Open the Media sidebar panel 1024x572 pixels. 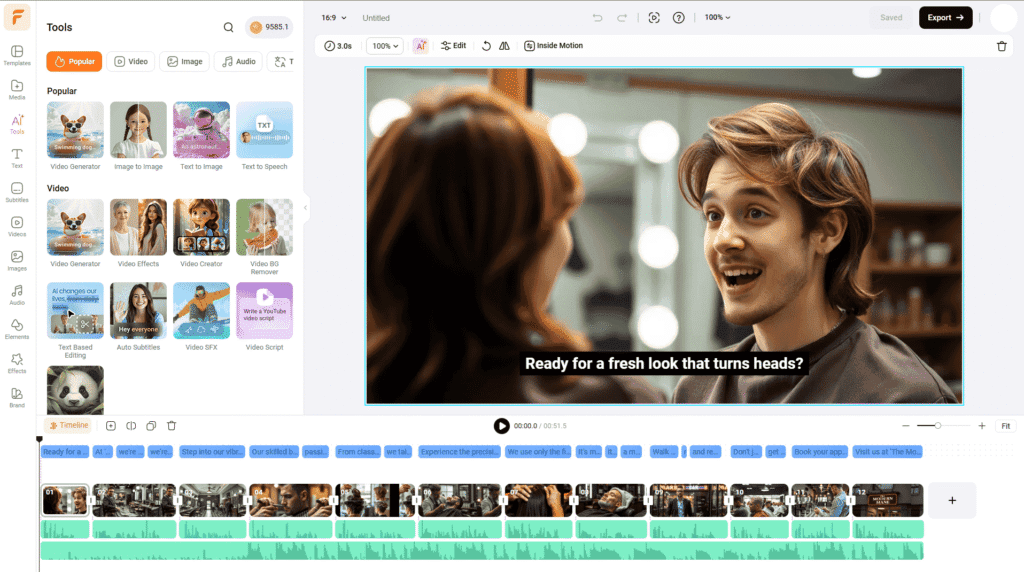click(17, 89)
